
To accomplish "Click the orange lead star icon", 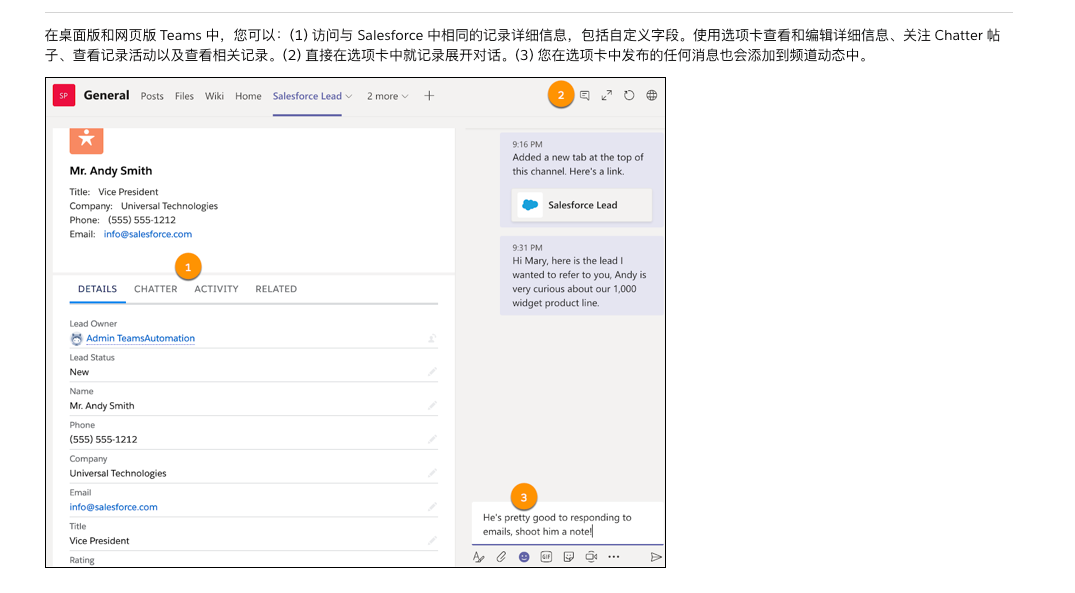I will coord(86,141).
